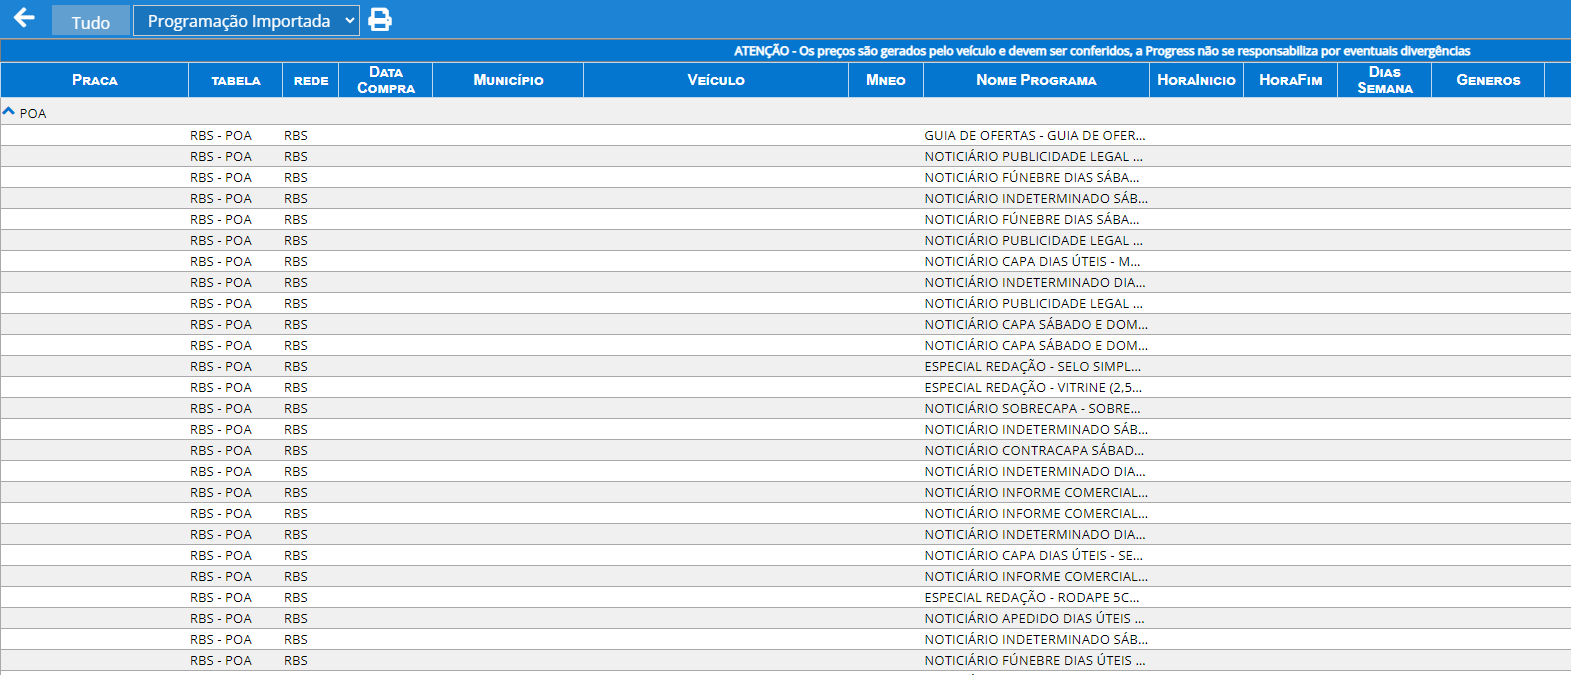1571x675 pixels.
Task: Go back using the left arrow icon
Action: coord(24,18)
